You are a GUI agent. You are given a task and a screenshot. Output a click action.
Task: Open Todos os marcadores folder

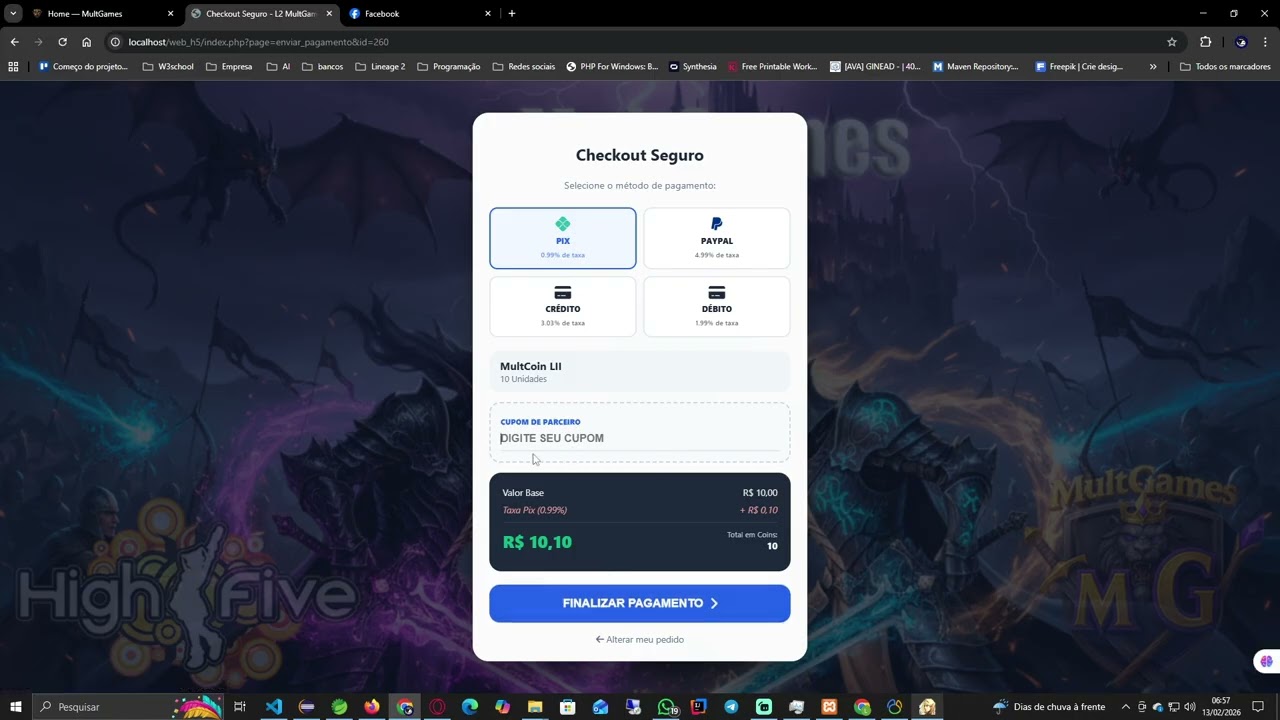tap(1225, 67)
